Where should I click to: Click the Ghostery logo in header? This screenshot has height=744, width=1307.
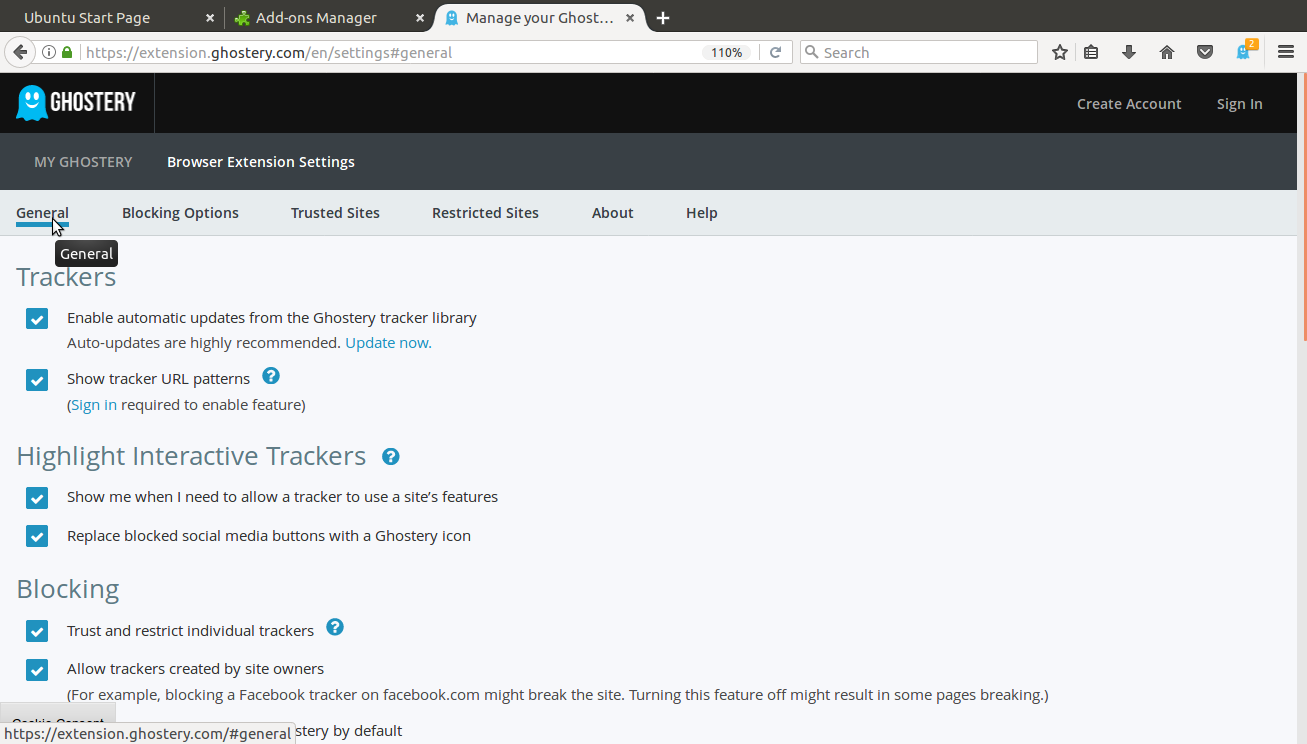point(76,103)
